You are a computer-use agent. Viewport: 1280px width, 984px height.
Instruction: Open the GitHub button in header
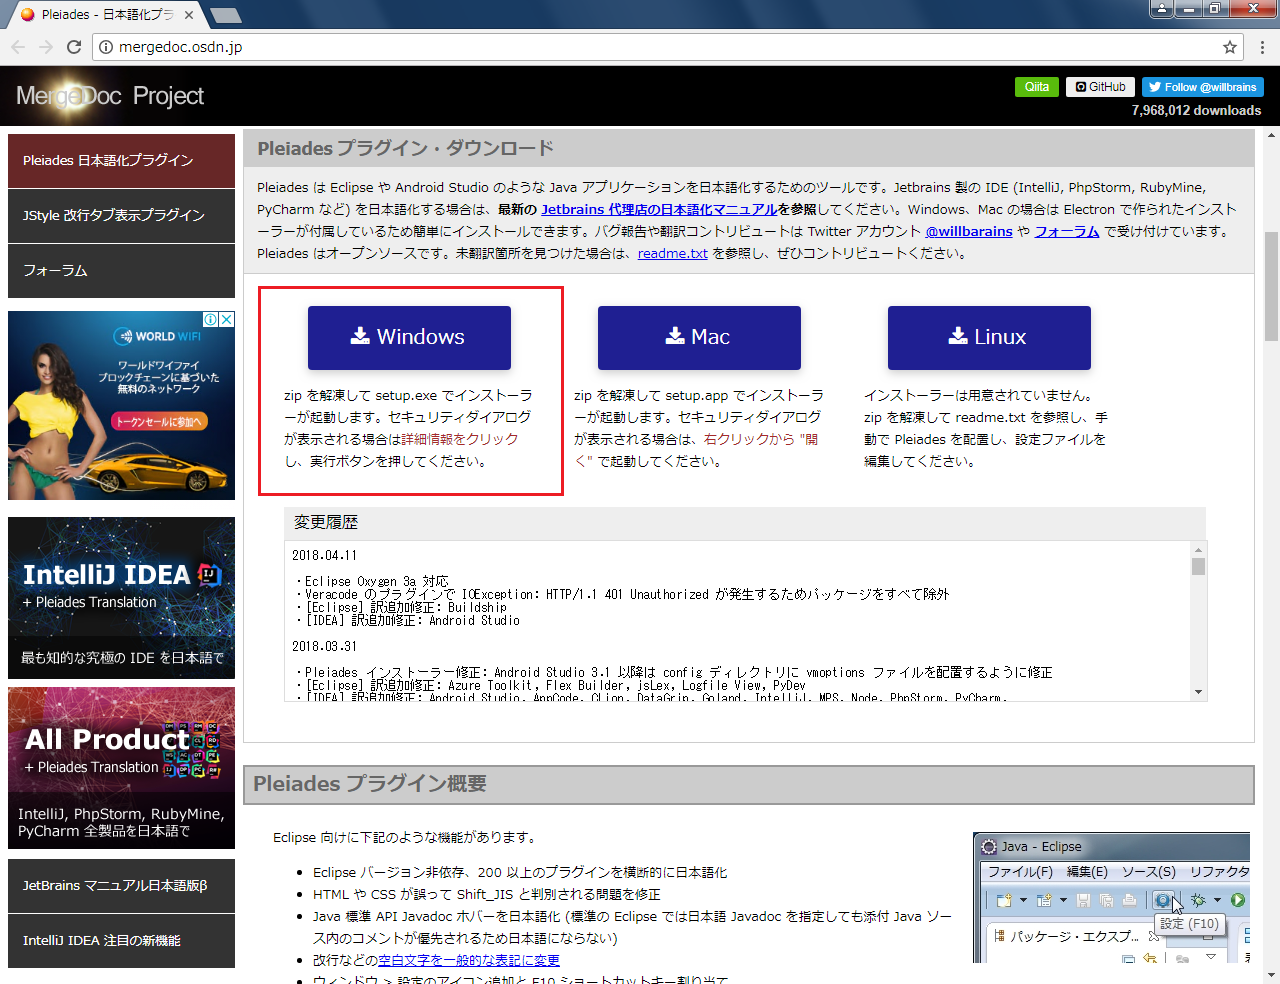pyautogui.click(x=1101, y=87)
